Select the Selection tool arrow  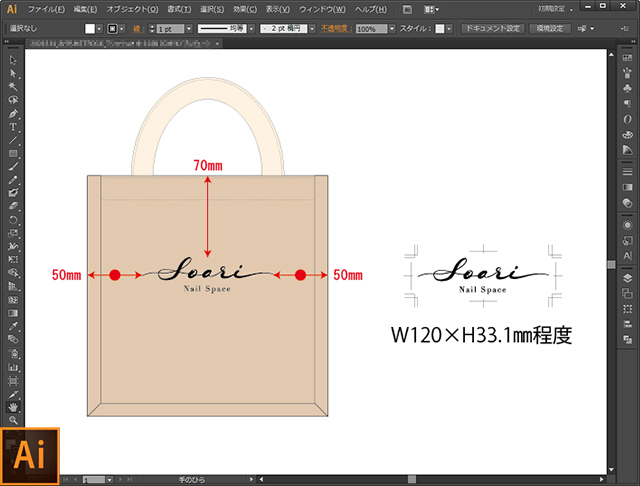click(x=13, y=61)
